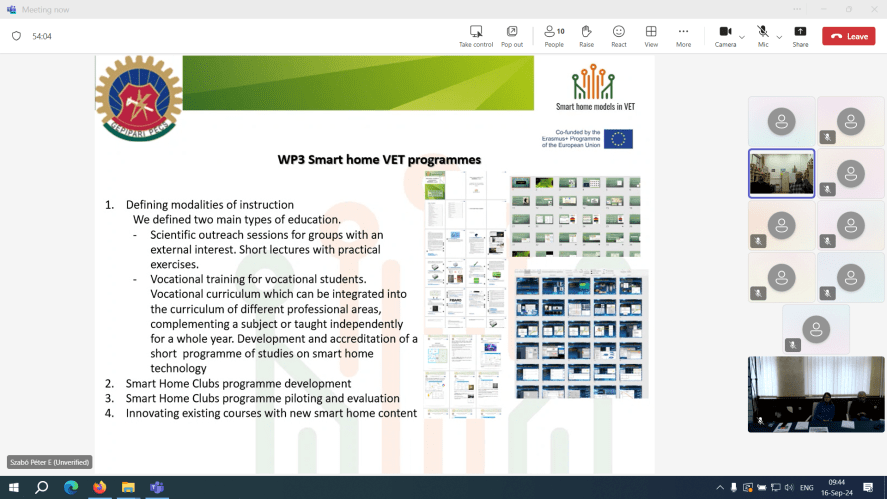Click "Smart Home Clubs programme development" line

point(238,384)
